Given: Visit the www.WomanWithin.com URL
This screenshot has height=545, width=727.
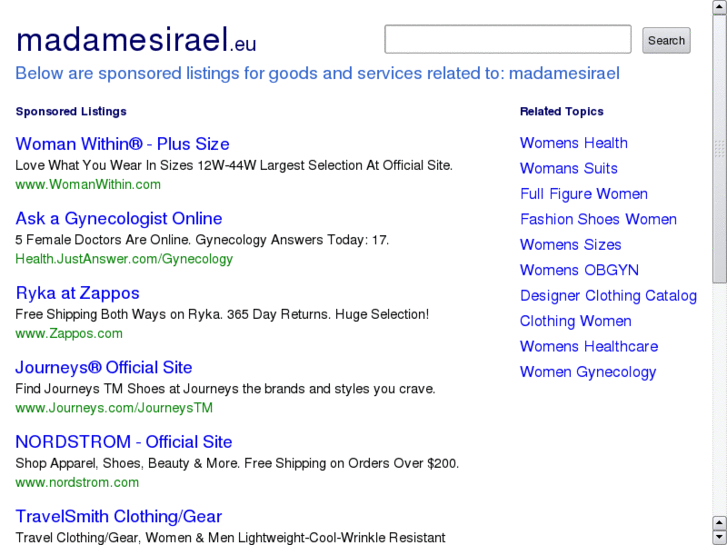Looking at the screenshot, I should [88, 185].
